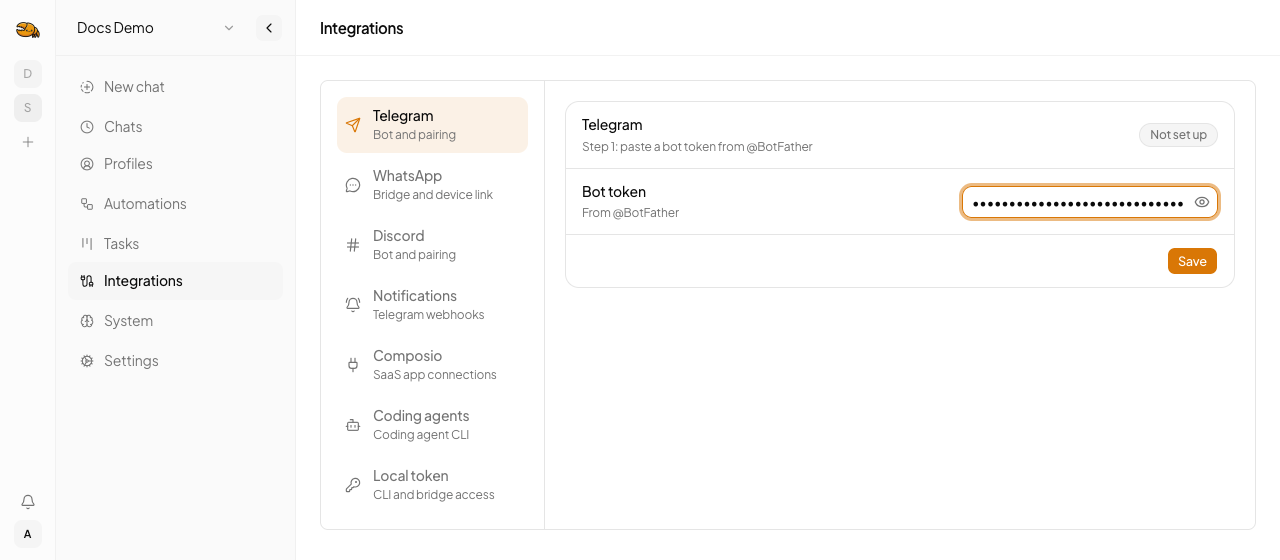Focus the Bot token password field
Screen dimensions: 1280x560
(x=1090, y=202)
